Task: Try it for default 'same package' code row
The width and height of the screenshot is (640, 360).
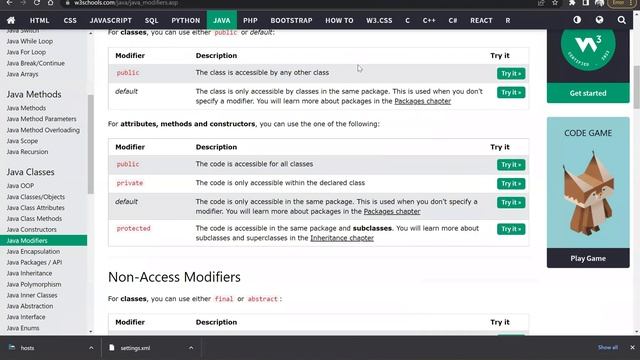Action: click(x=511, y=202)
